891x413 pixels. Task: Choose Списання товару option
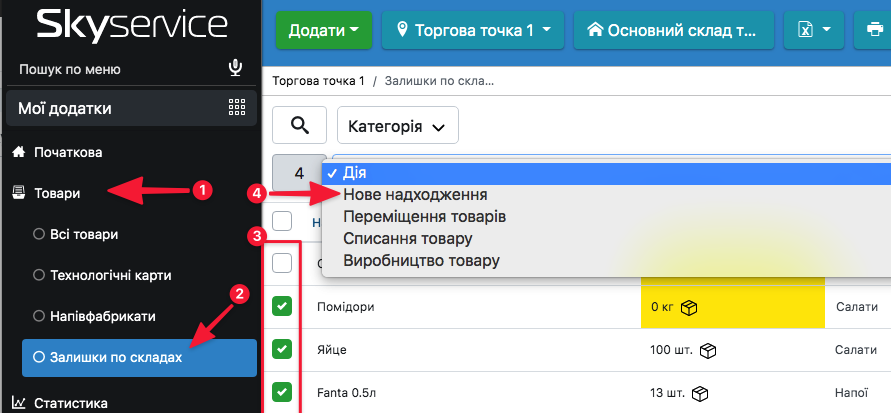[407, 239]
